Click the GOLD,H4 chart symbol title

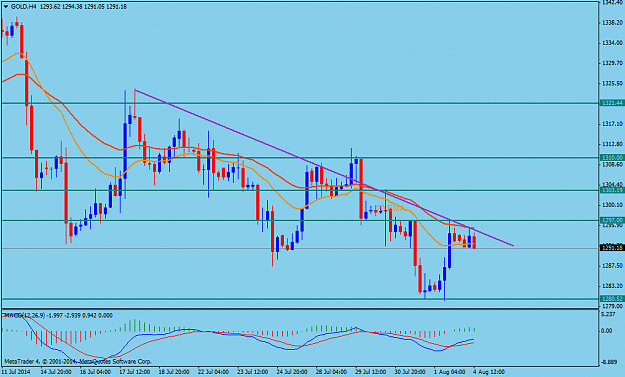pos(24,7)
